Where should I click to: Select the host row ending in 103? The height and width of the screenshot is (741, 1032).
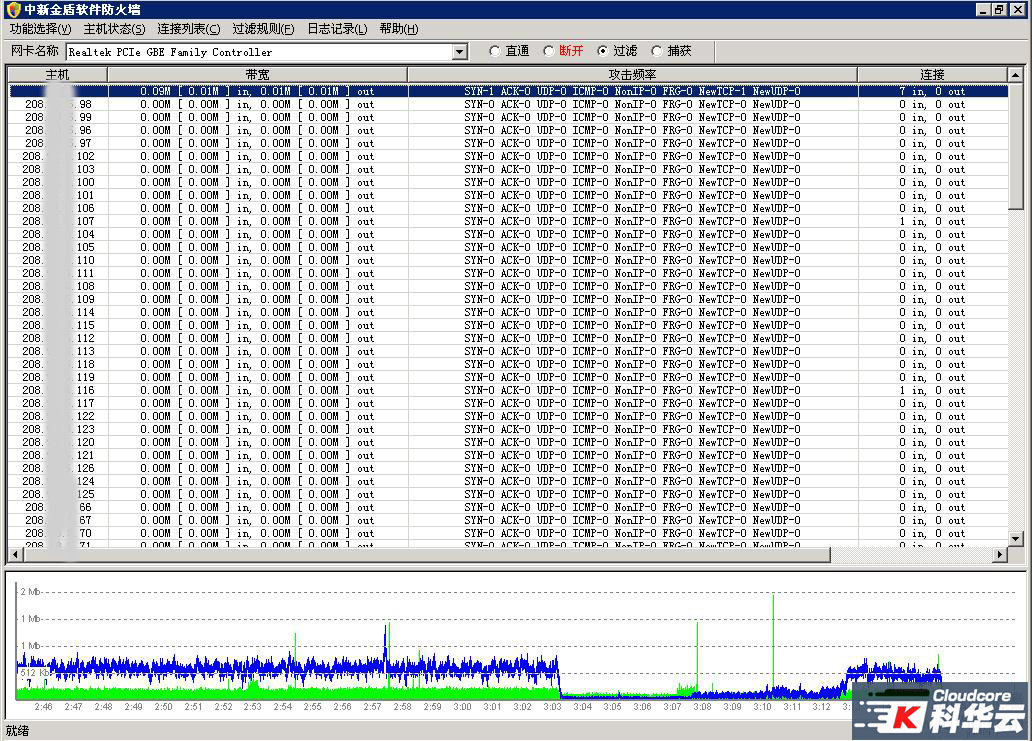508,170
